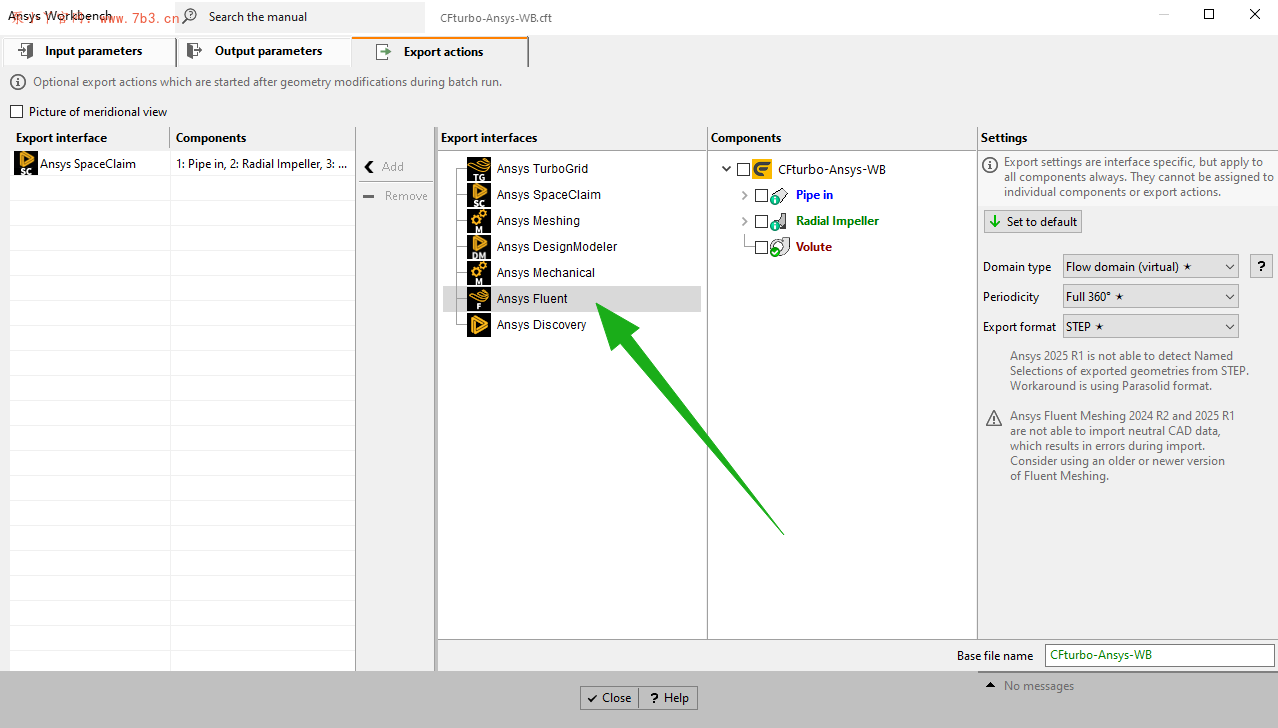
Task: Click the Ansys Meshing gear icon
Action: click(x=479, y=221)
